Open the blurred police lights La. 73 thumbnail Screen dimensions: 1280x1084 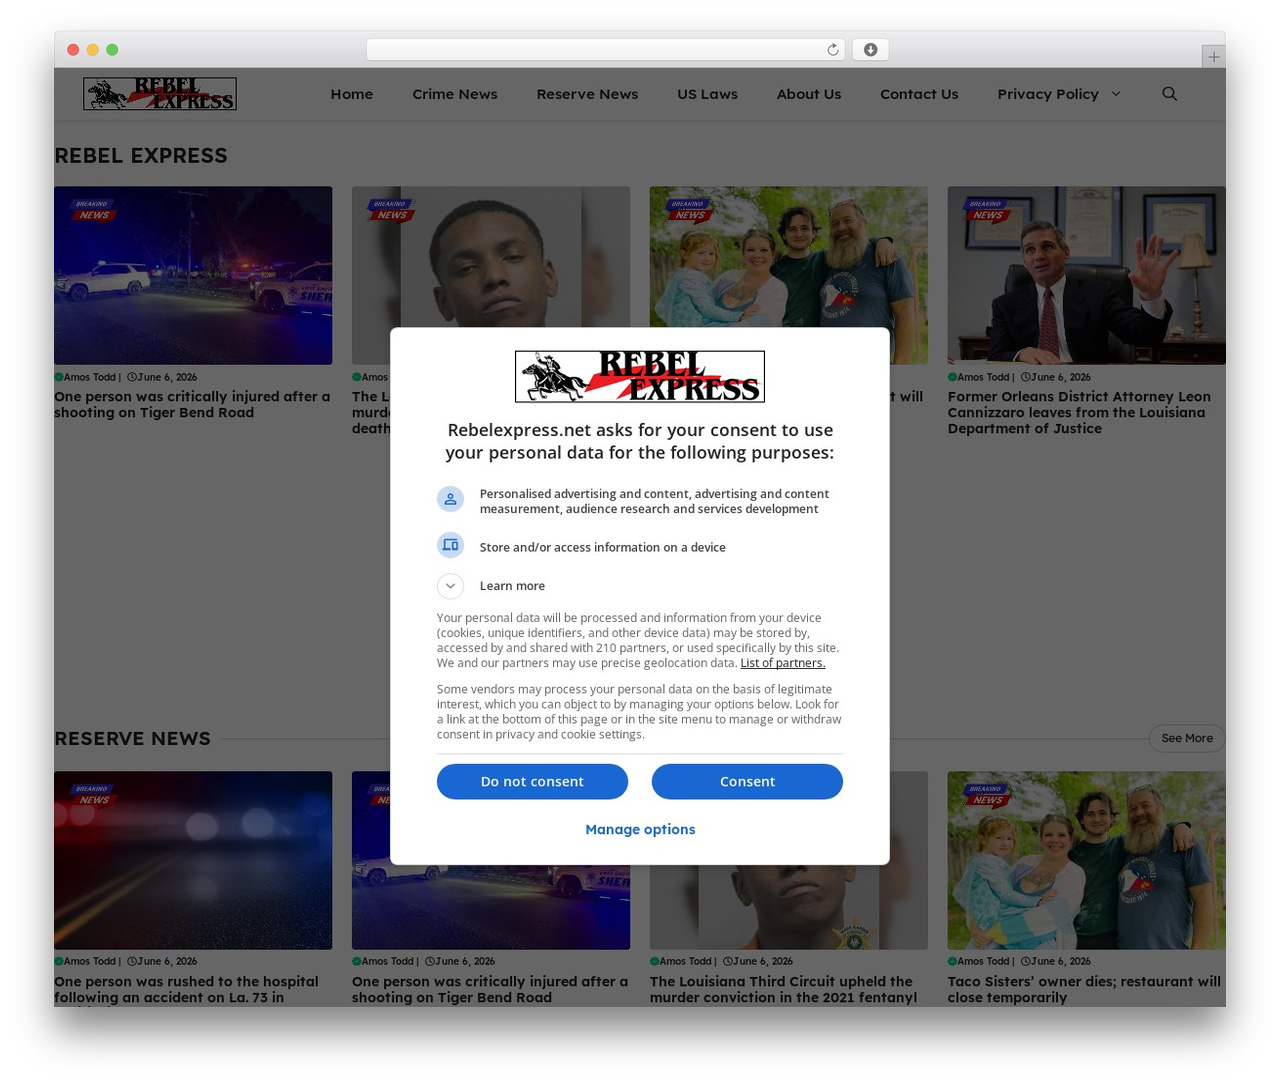193,860
